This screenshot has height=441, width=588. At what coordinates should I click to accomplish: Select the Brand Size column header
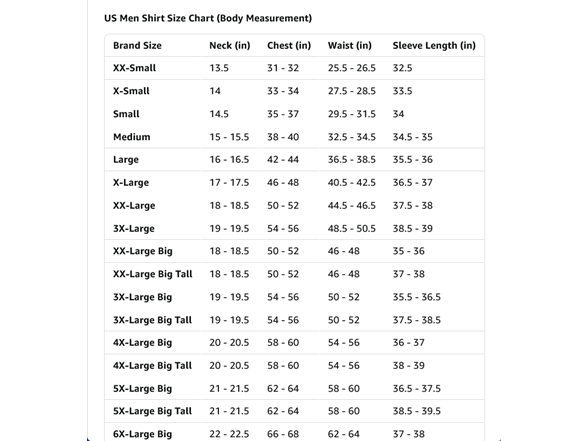137,45
